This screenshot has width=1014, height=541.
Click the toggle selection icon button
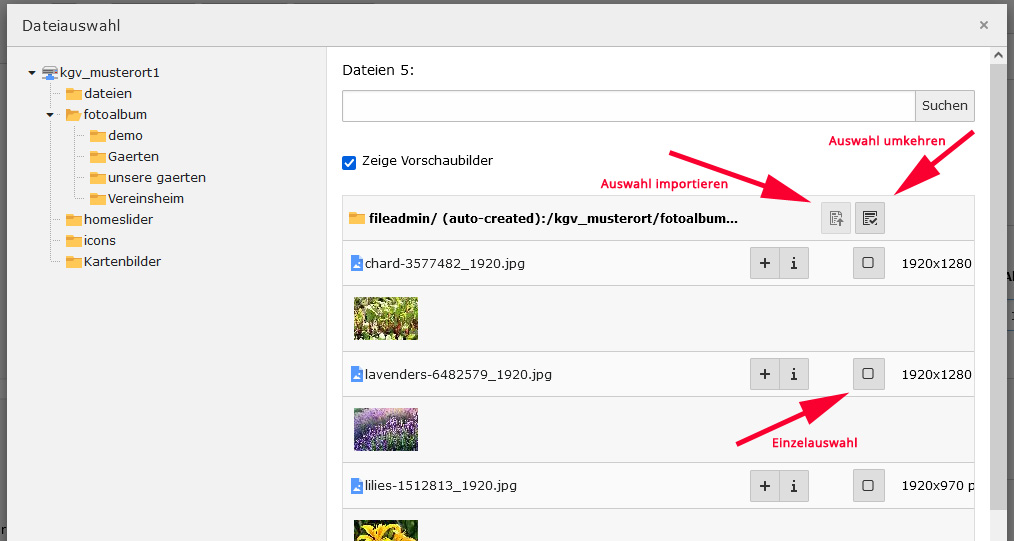pos(870,218)
